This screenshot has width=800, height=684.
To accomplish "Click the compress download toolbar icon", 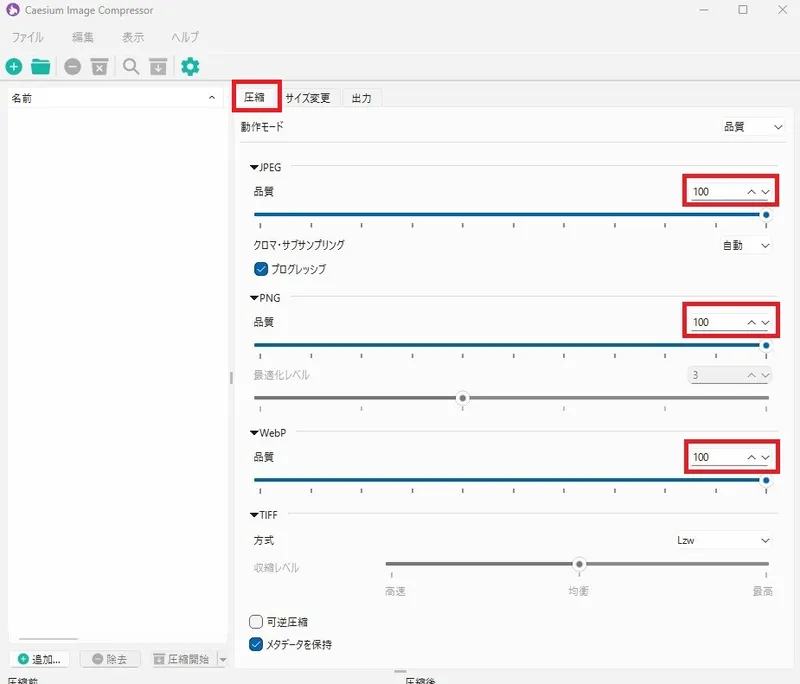I will tap(158, 67).
